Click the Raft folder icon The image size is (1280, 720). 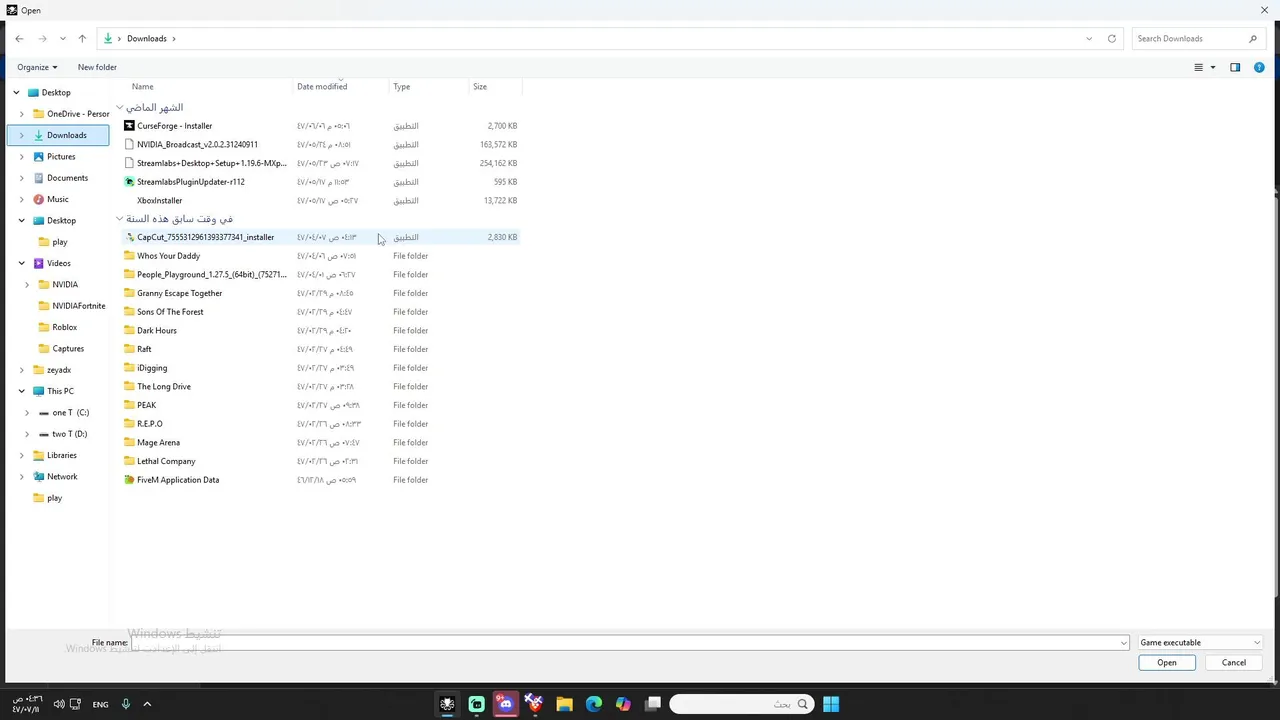pos(129,349)
